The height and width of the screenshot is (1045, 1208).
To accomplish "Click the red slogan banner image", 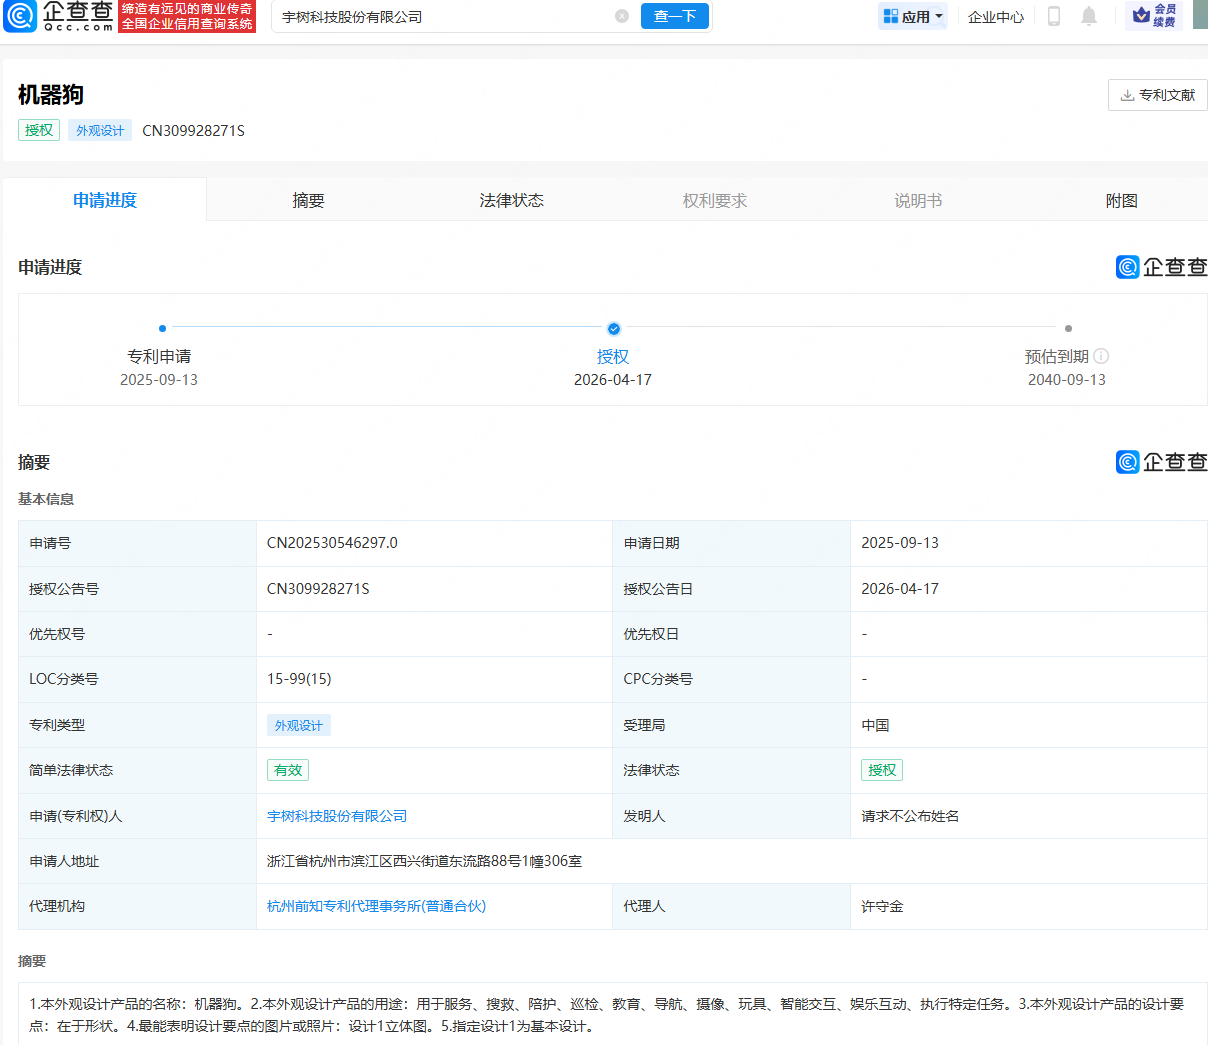I will [187, 16].
